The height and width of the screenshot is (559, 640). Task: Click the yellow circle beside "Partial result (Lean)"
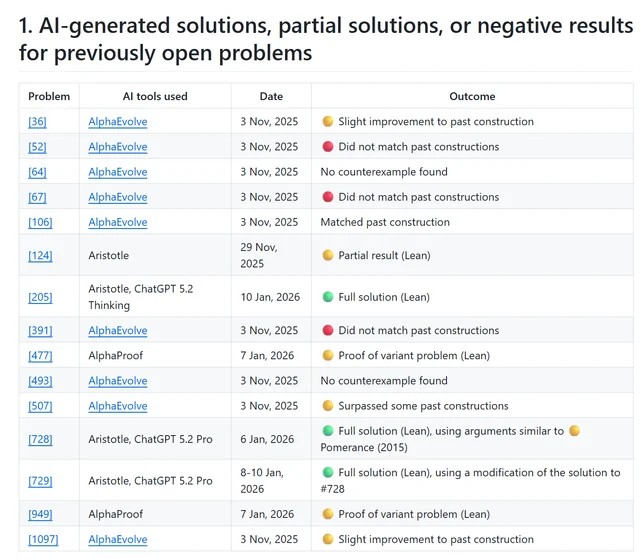point(327,255)
